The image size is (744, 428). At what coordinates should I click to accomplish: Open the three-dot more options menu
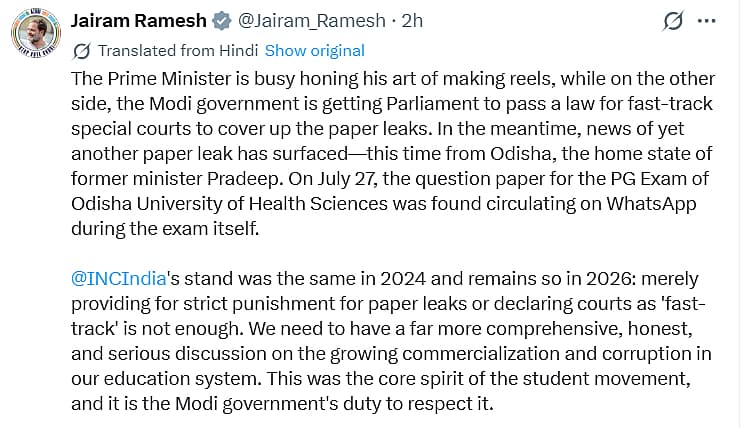tap(707, 21)
